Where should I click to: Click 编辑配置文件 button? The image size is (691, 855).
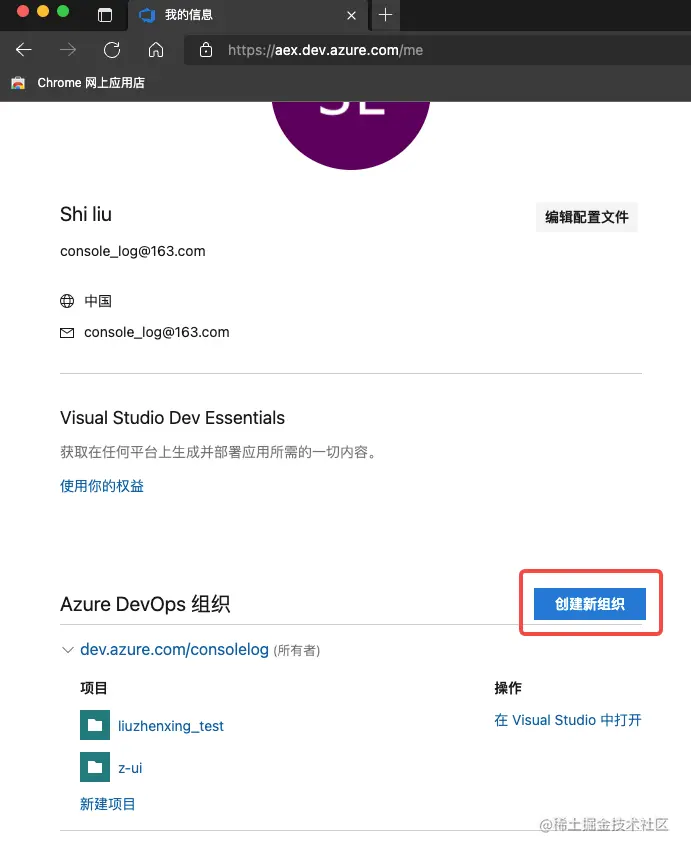[x=586, y=217]
